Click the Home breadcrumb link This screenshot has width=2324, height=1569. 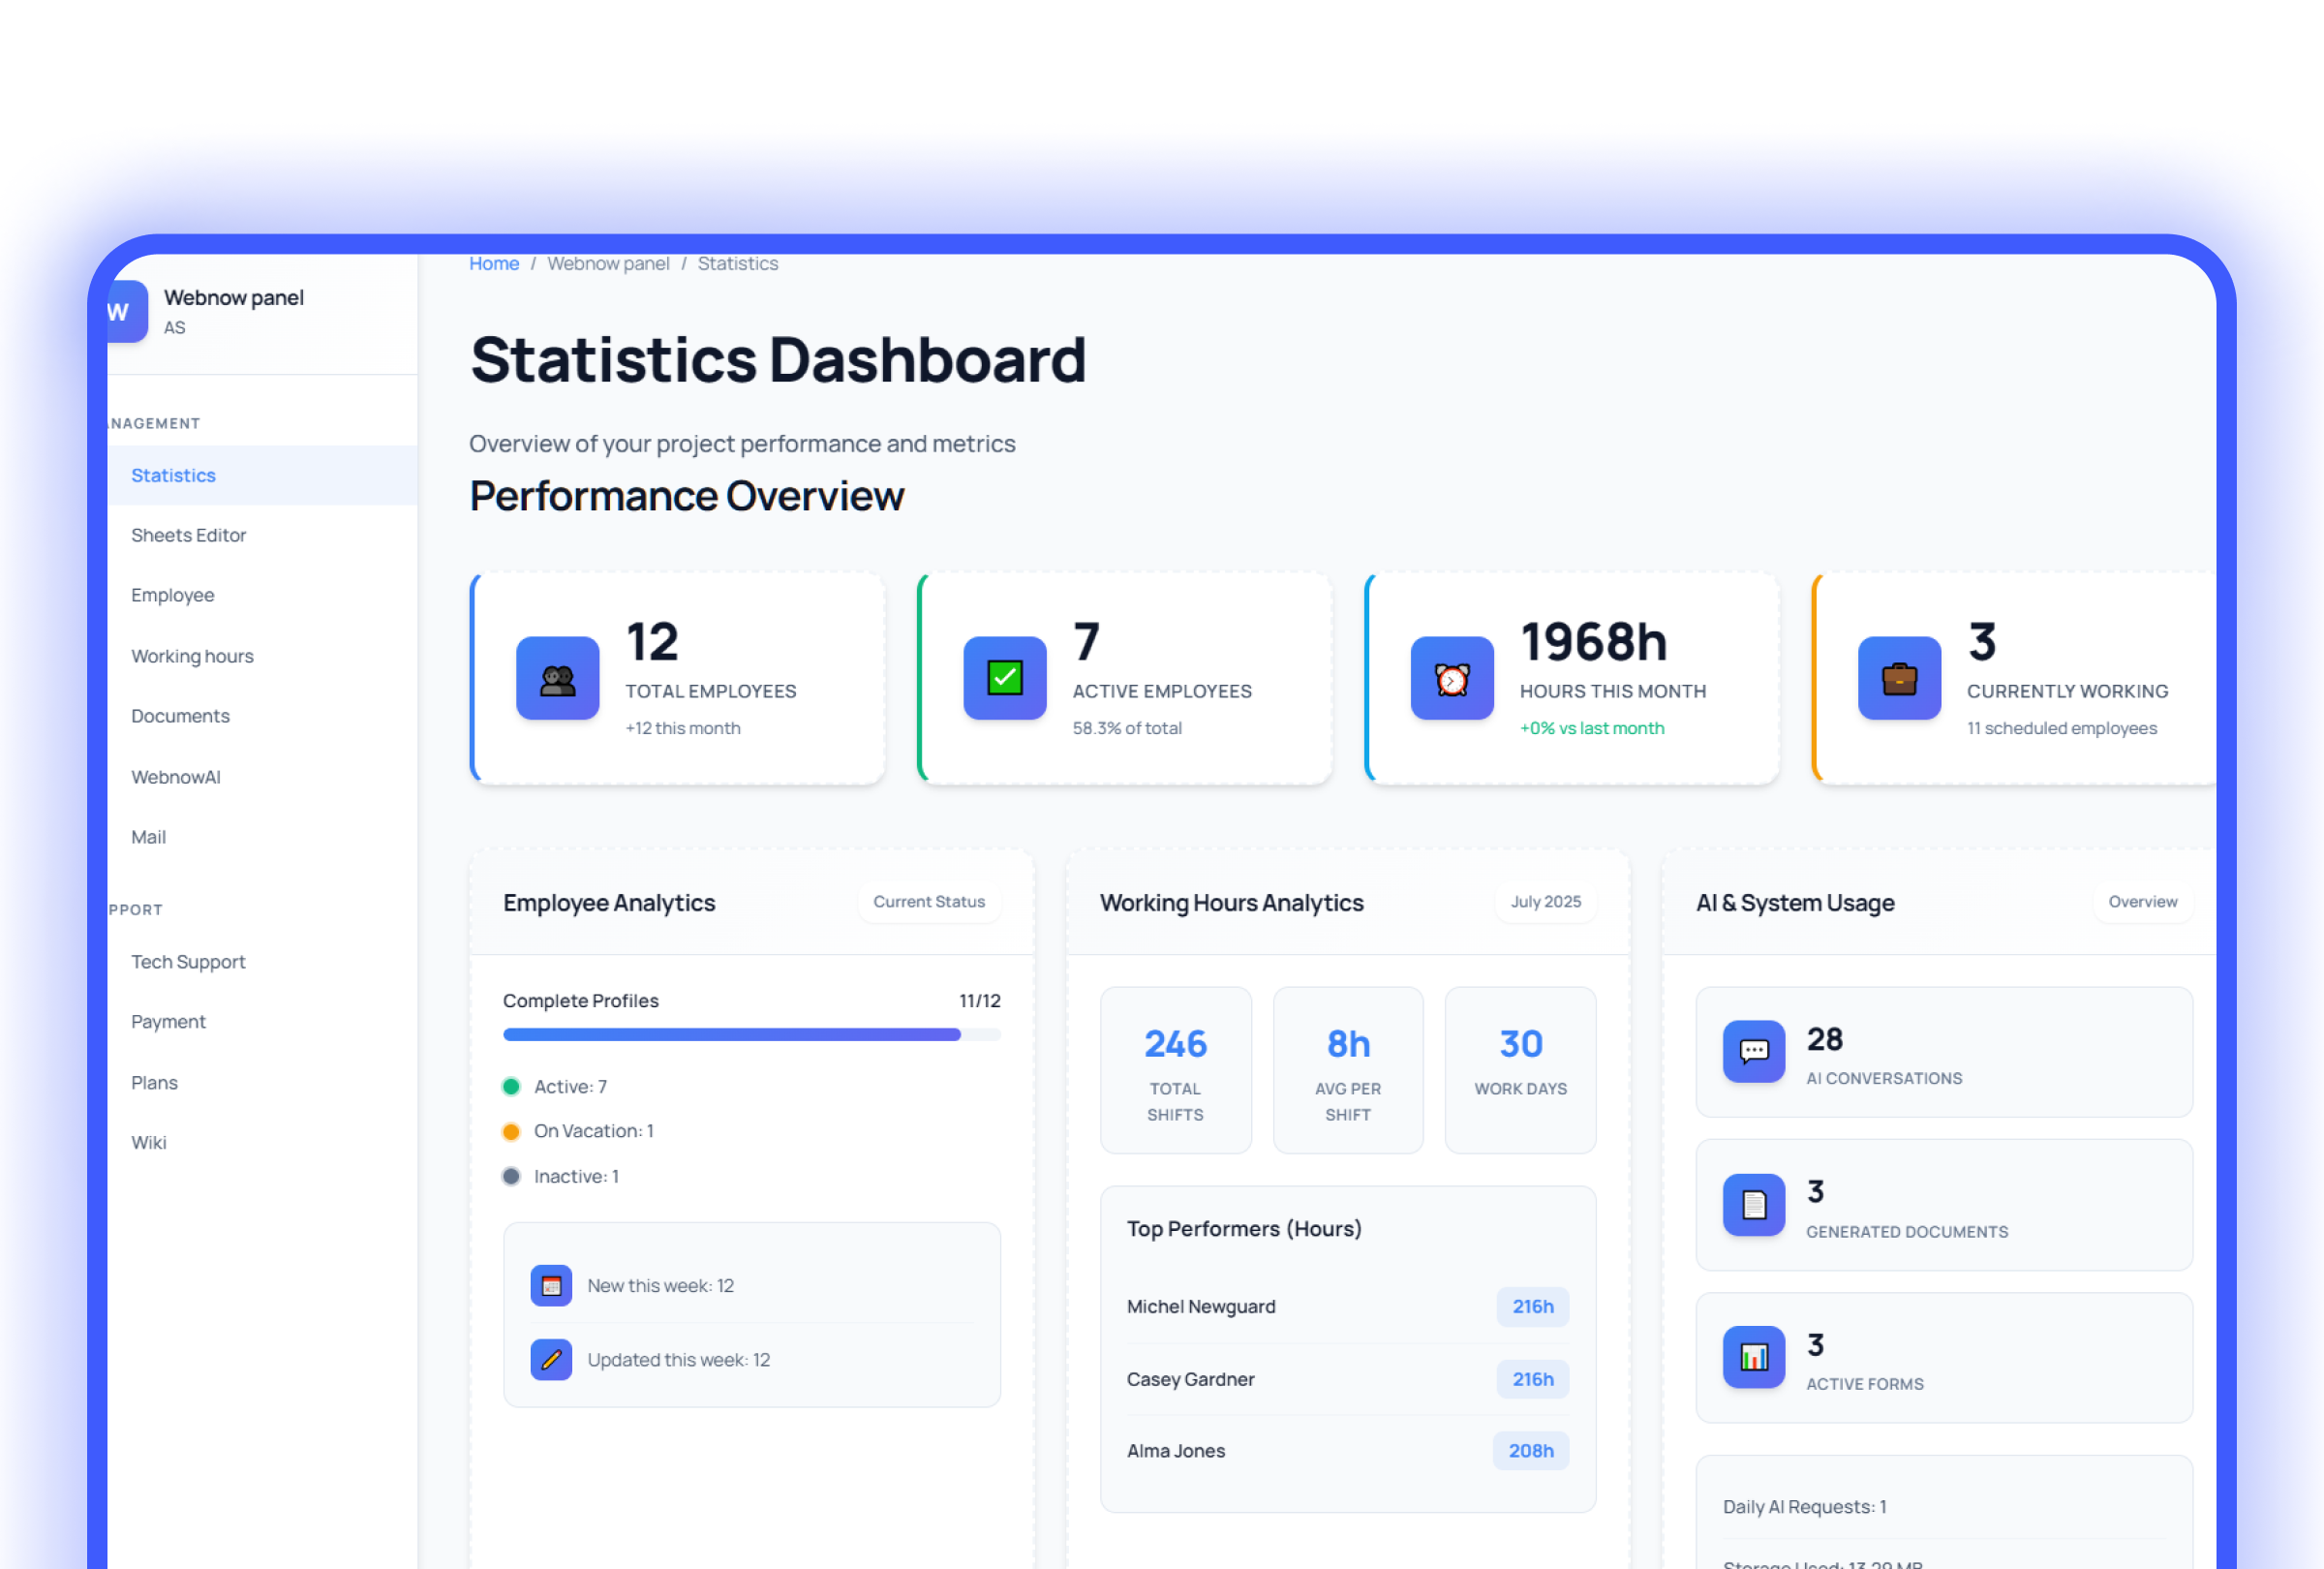494,264
